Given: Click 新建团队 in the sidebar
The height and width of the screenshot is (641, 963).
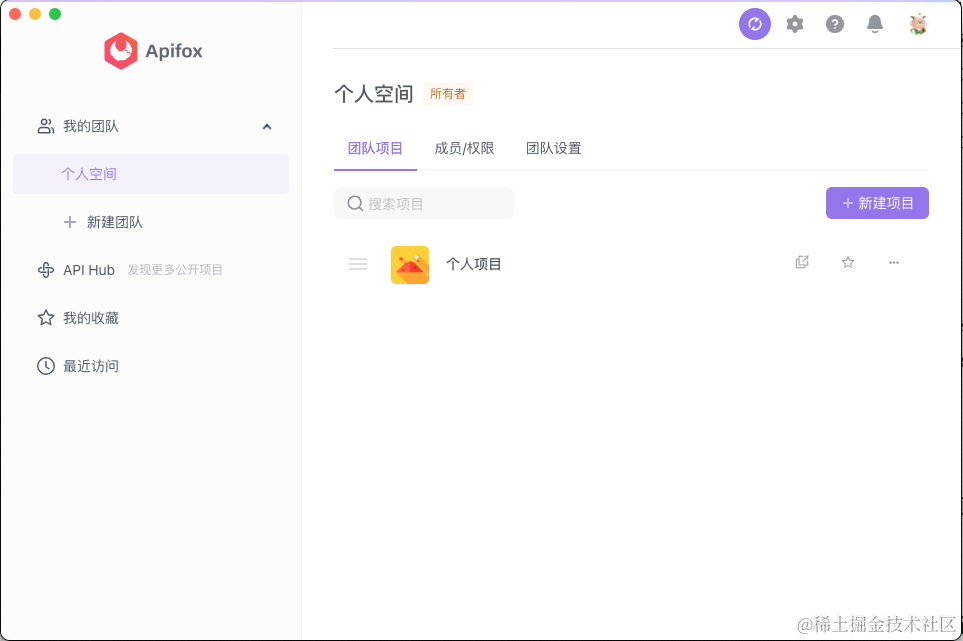Looking at the screenshot, I should tap(114, 222).
